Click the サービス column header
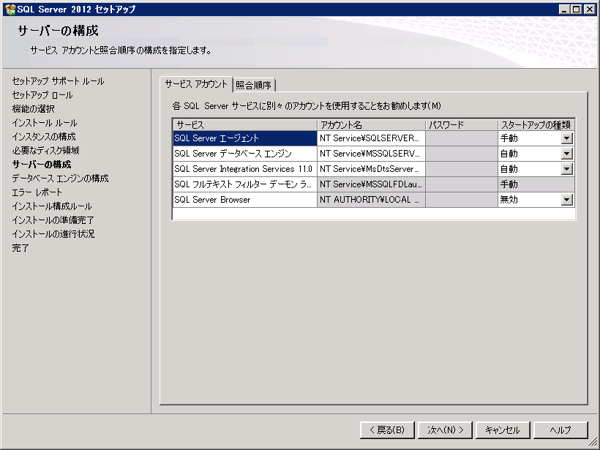Image resolution: width=600 pixels, height=450 pixels. (245, 125)
